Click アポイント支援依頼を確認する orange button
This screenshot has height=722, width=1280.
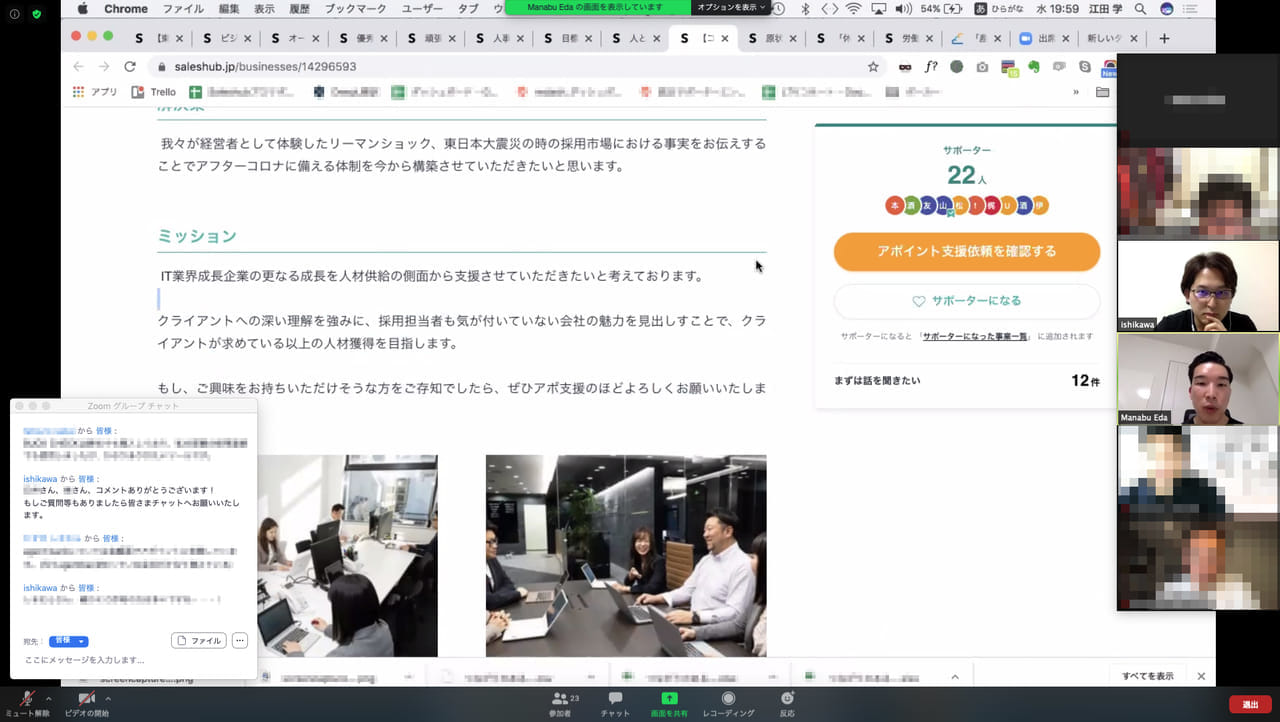pyautogui.click(x=966, y=253)
